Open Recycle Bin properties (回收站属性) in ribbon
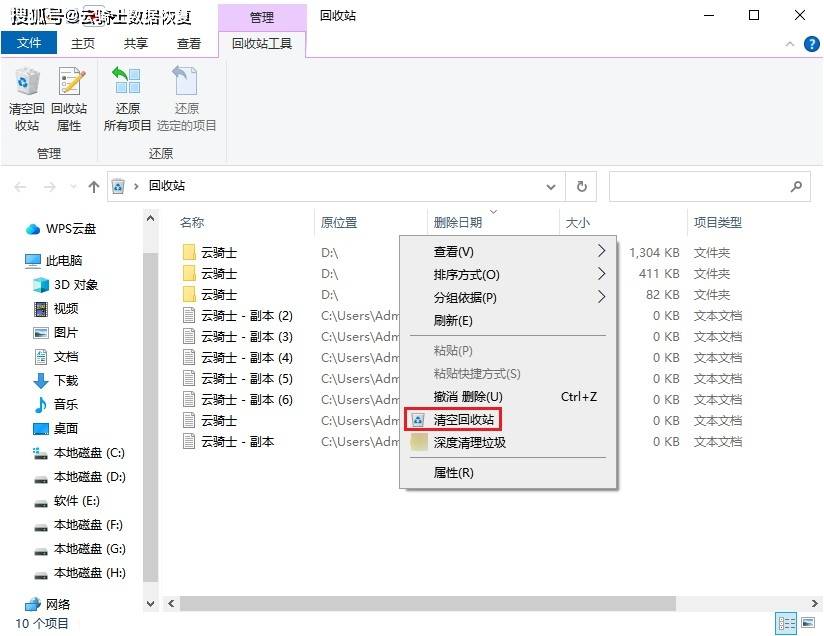The image size is (824, 636). 69,99
